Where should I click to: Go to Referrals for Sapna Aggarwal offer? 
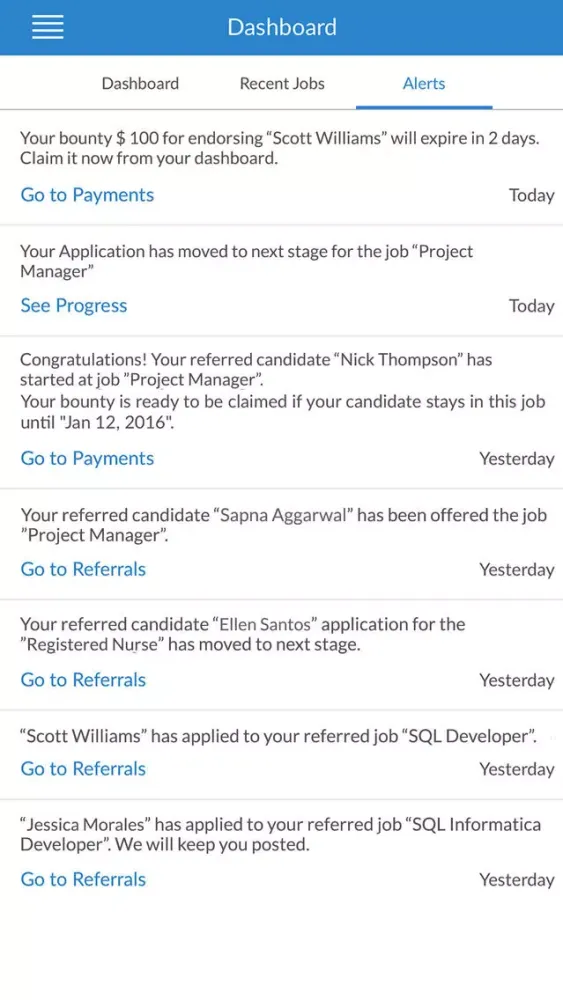(84, 569)
